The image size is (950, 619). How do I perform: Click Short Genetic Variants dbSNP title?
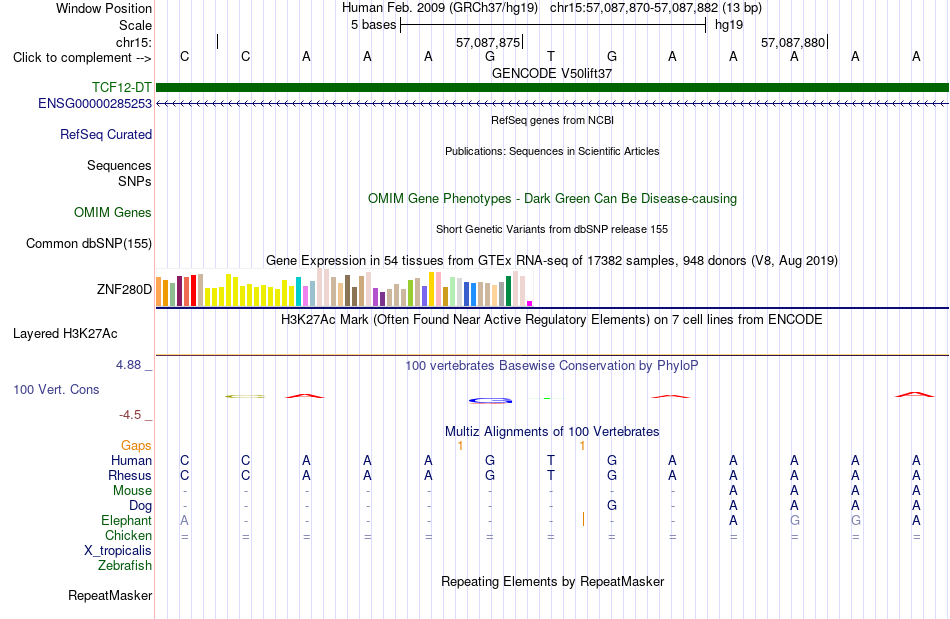tap(552, 230)
